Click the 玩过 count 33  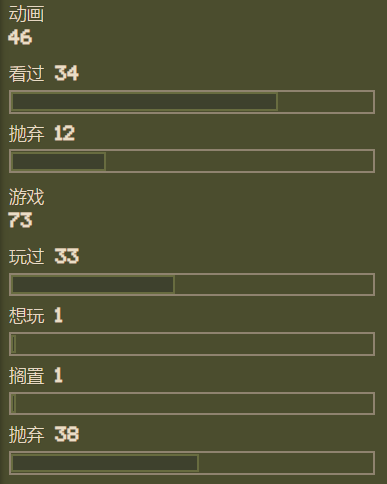tap(67, 256)
